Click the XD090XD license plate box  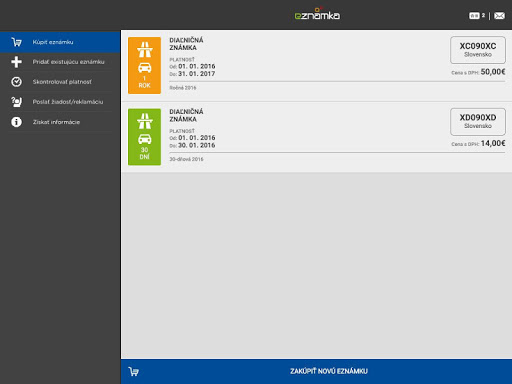tap(478, 122)
